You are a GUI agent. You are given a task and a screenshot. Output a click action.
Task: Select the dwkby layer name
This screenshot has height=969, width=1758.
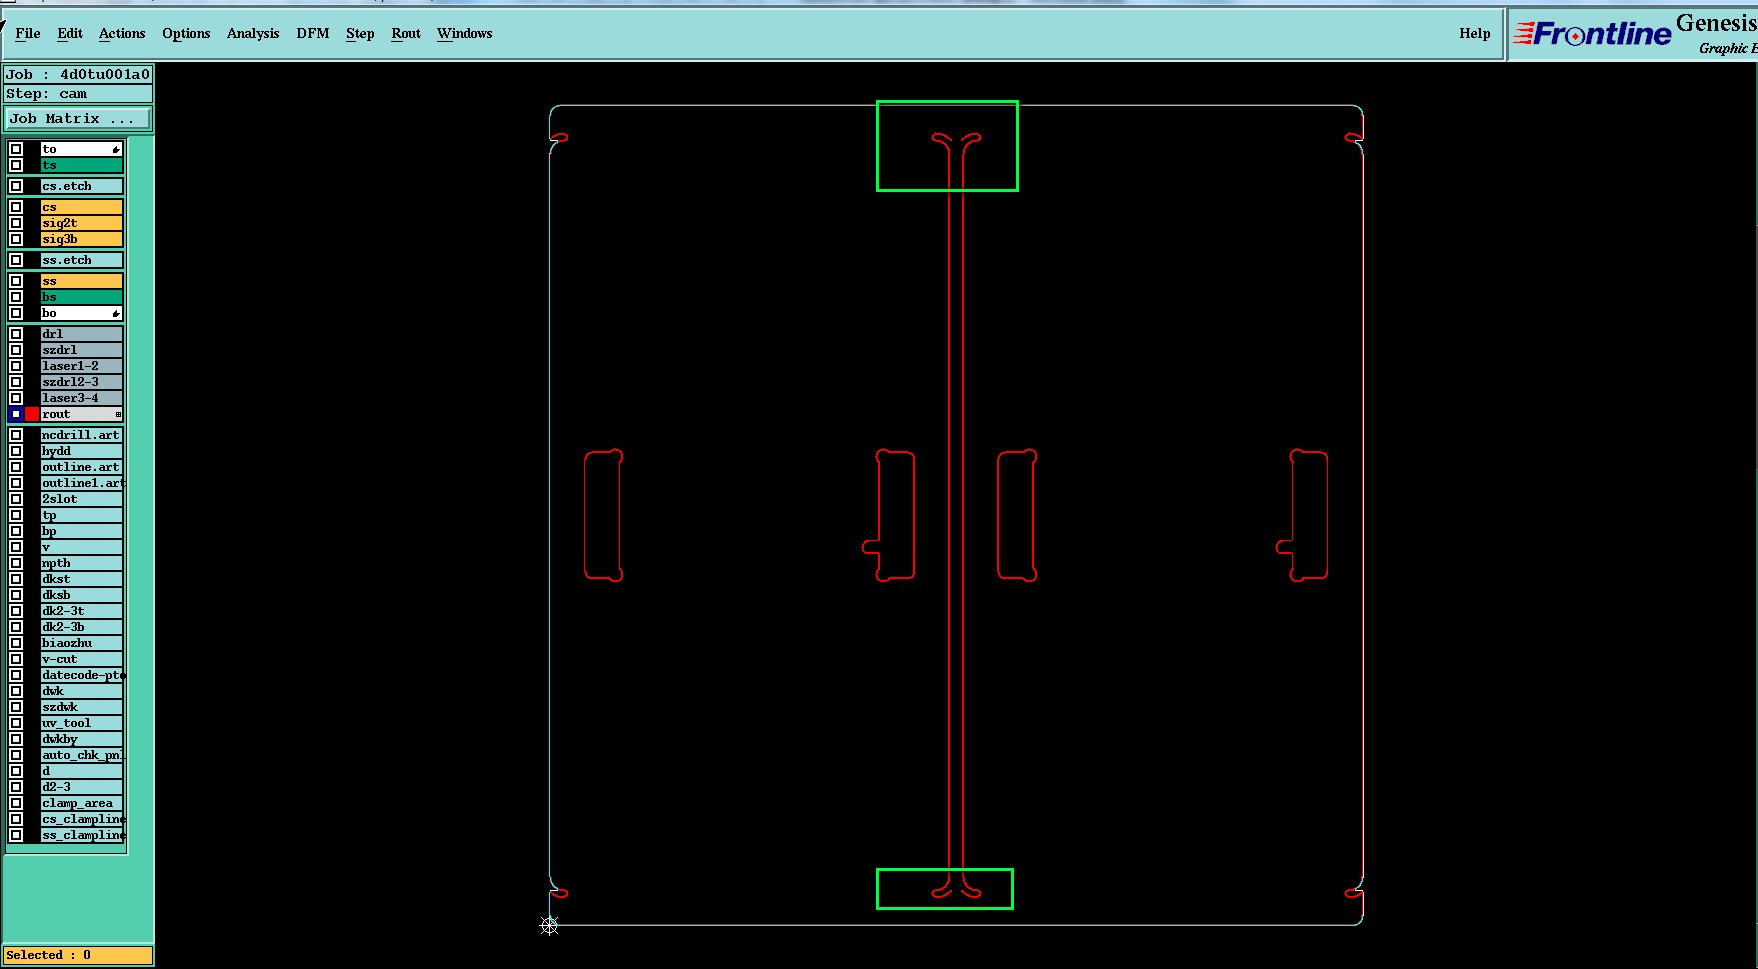pos(82,739)
